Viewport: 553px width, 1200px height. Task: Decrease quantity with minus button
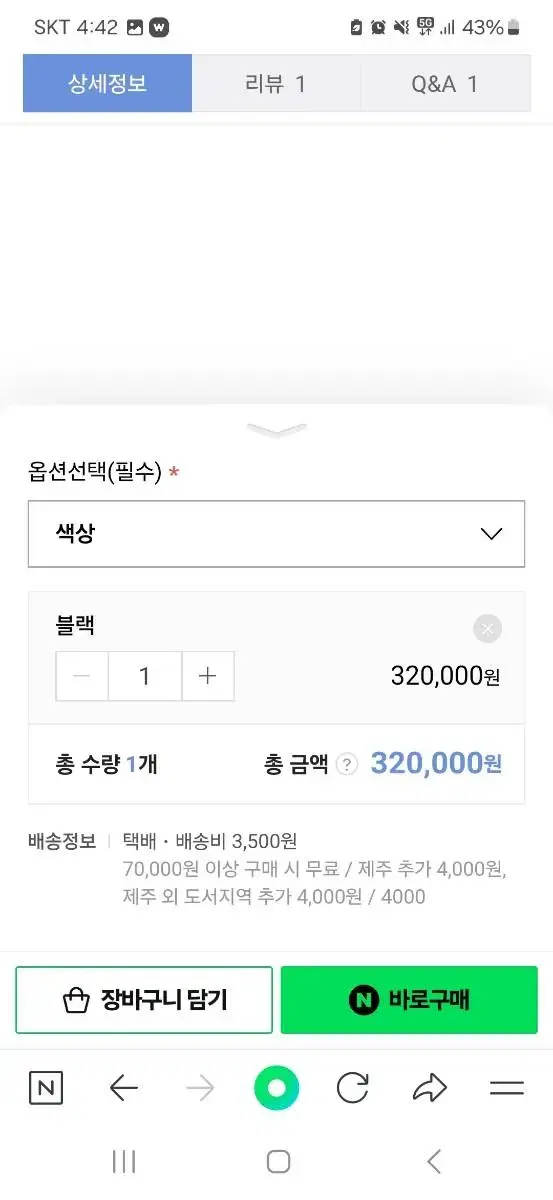pyautogui.click(x=83, y=676)
